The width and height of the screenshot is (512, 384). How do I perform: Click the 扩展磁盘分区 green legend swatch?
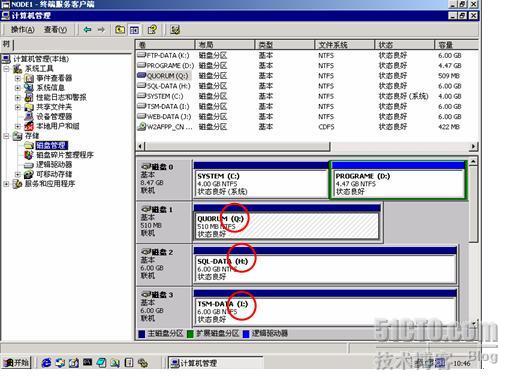click(x=190, y=334)
